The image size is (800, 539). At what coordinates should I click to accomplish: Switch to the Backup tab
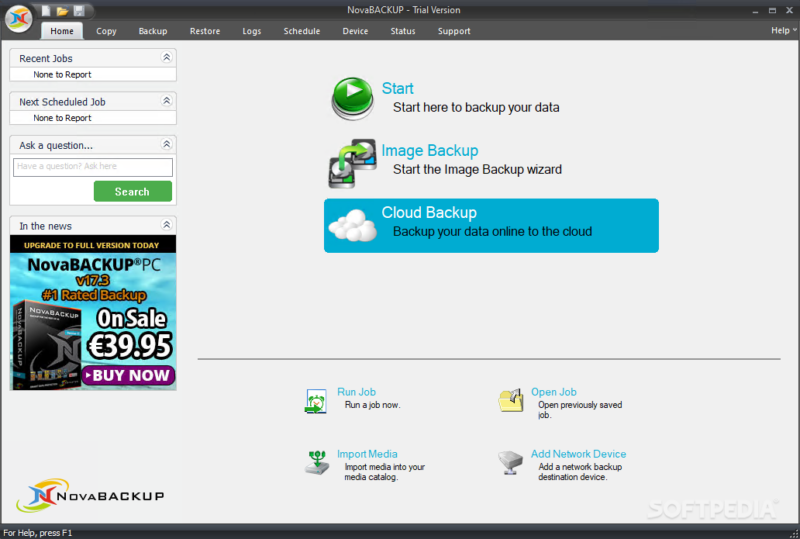(153, 31)
